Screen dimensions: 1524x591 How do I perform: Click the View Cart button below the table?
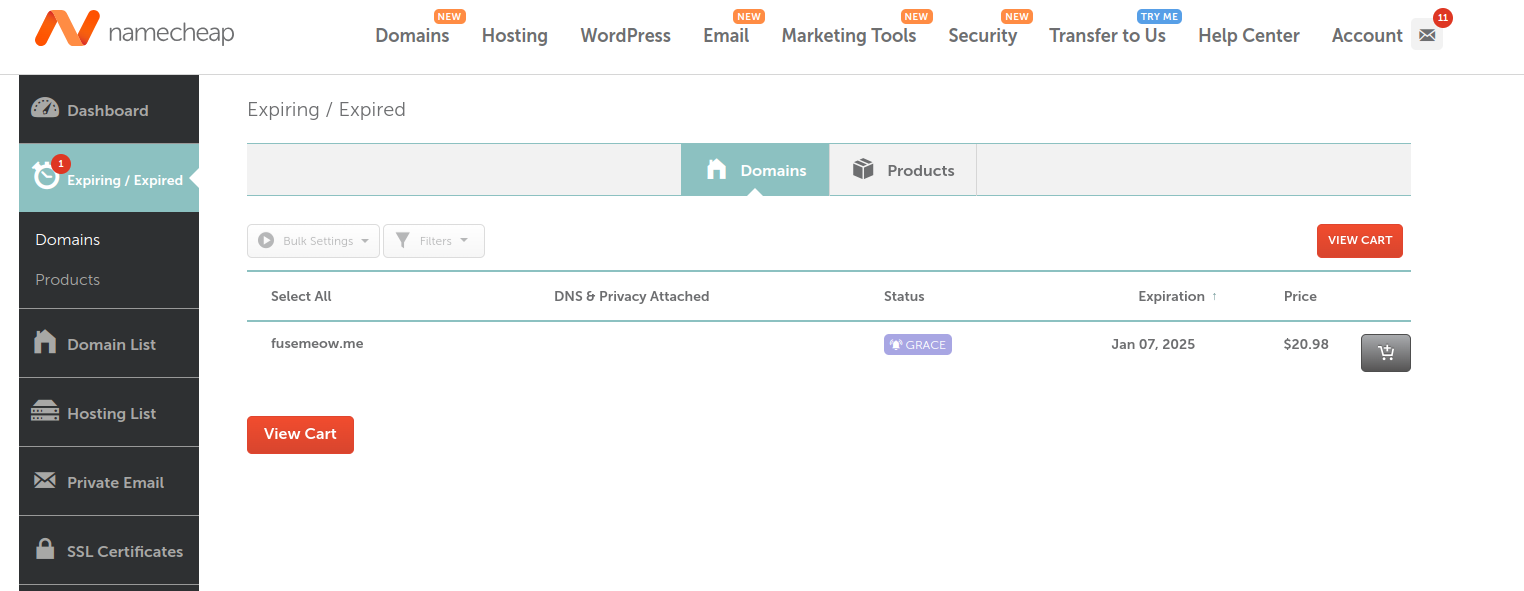click(300, 434)
